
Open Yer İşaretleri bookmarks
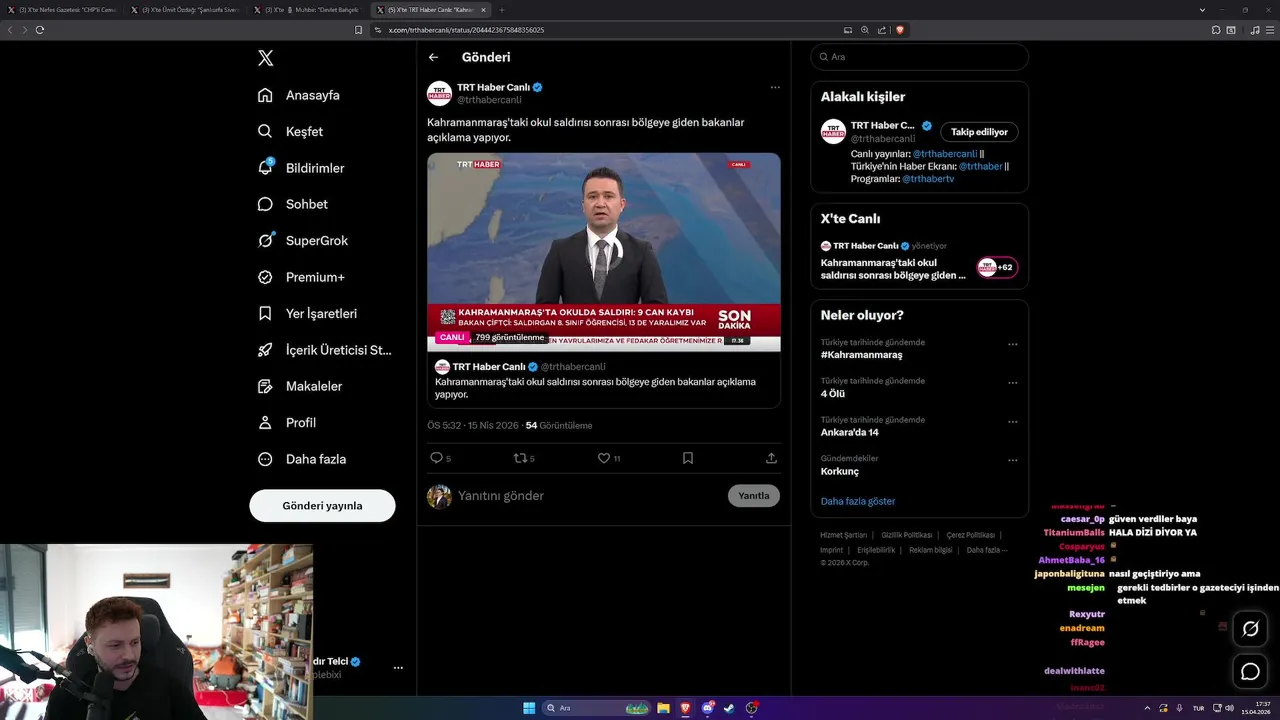(x=307, y=313)
